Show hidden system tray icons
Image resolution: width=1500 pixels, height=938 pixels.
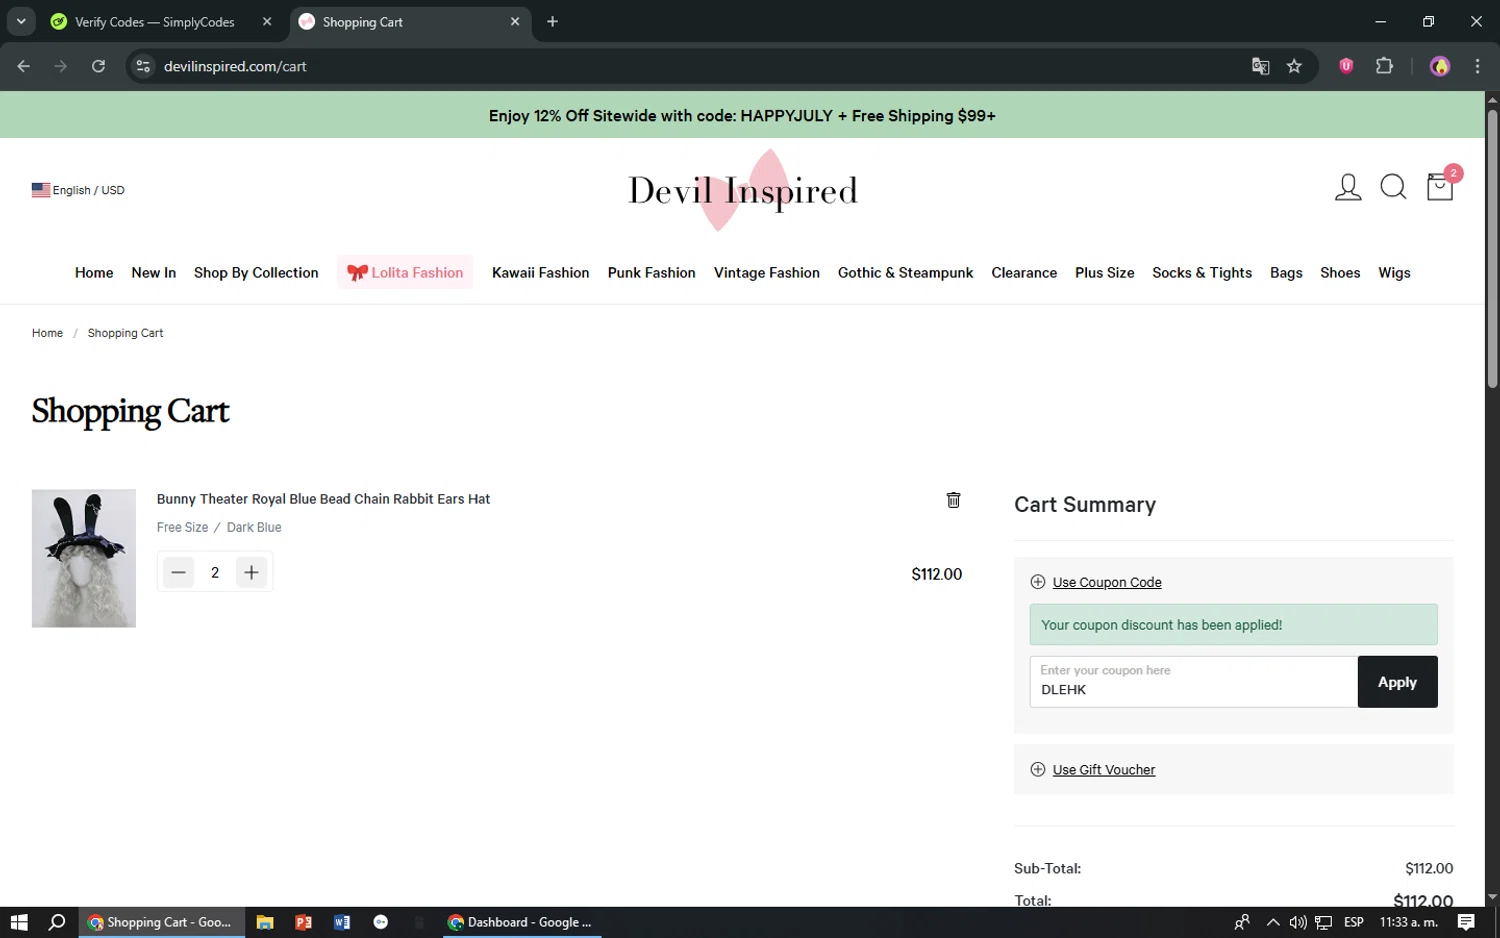[1272, 922]
